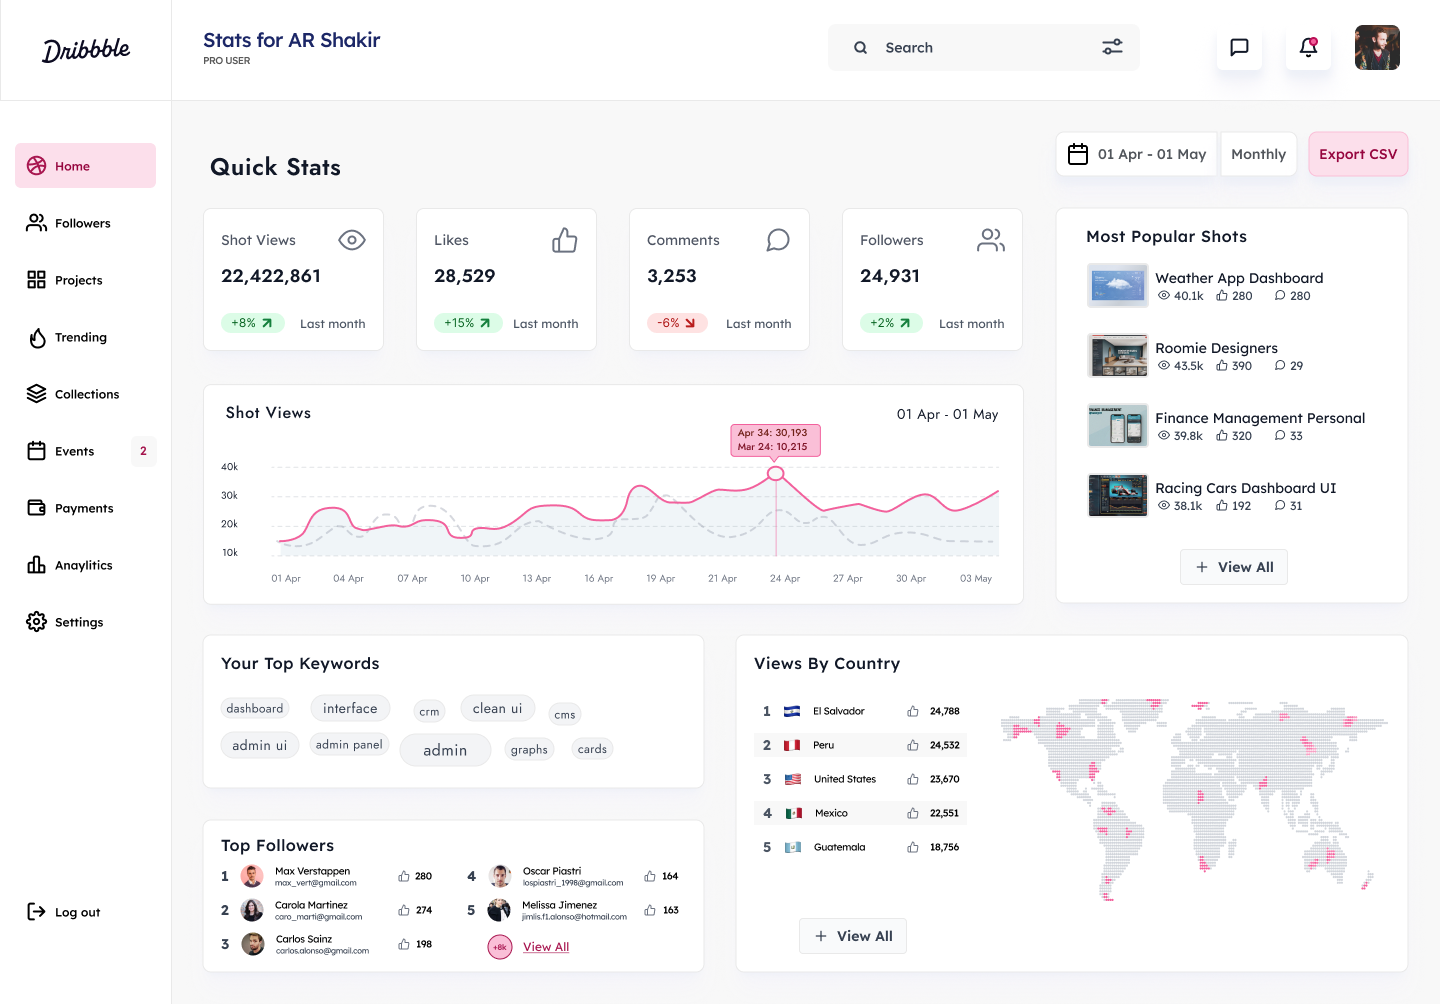The image size is (1440, 1004).
Task: Open the Finance Management Personal thumbnail
Action: click(1118, 426)
